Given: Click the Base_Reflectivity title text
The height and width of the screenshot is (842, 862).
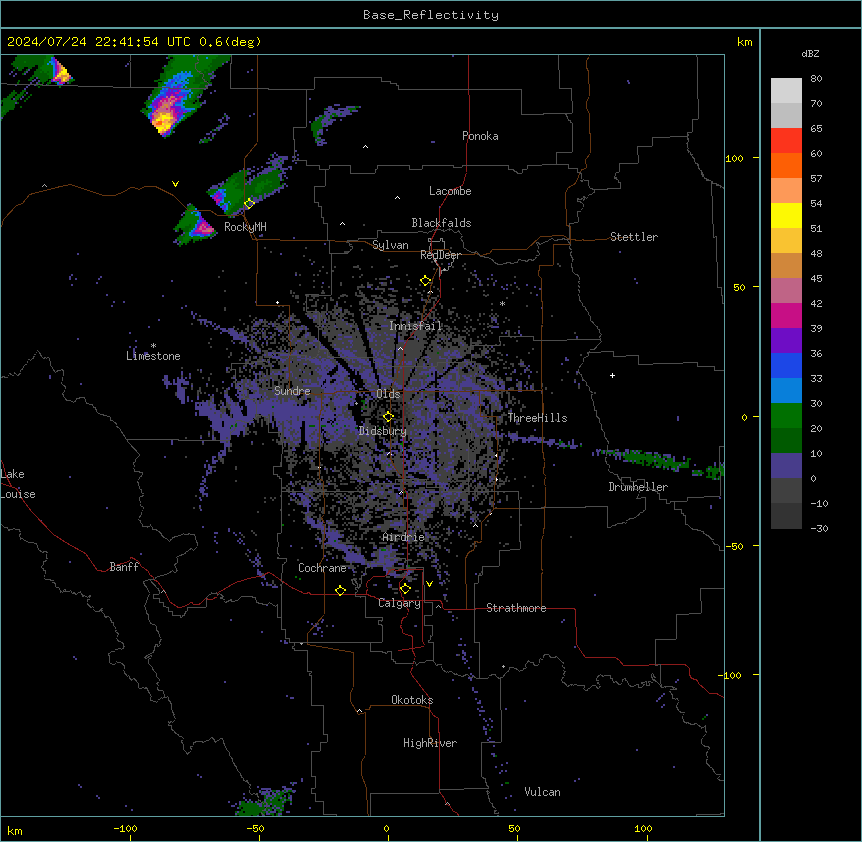Looking at the screenshot, I should tap(431, 15).
